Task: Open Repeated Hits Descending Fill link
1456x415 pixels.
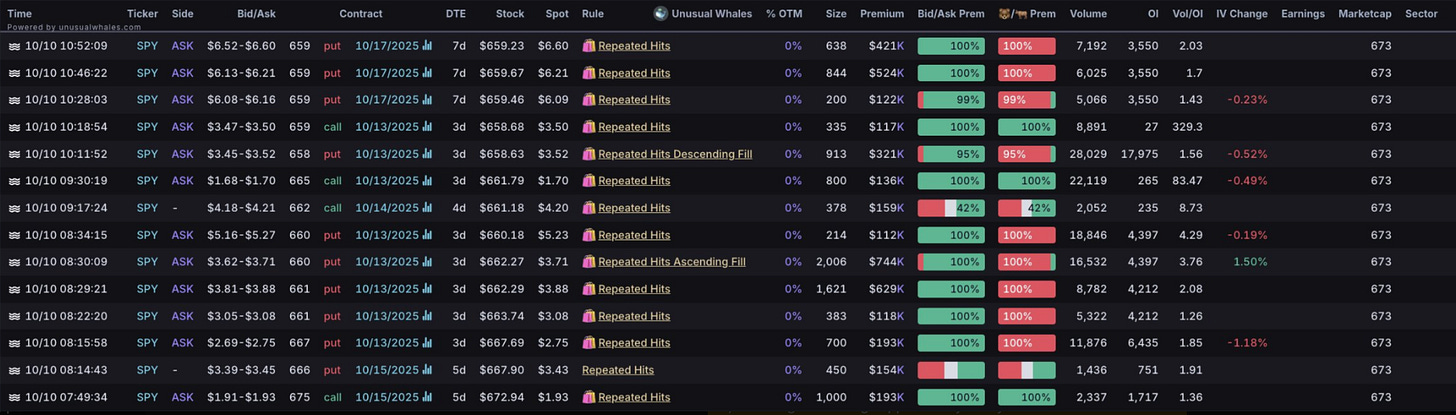Action: [675, 154]
